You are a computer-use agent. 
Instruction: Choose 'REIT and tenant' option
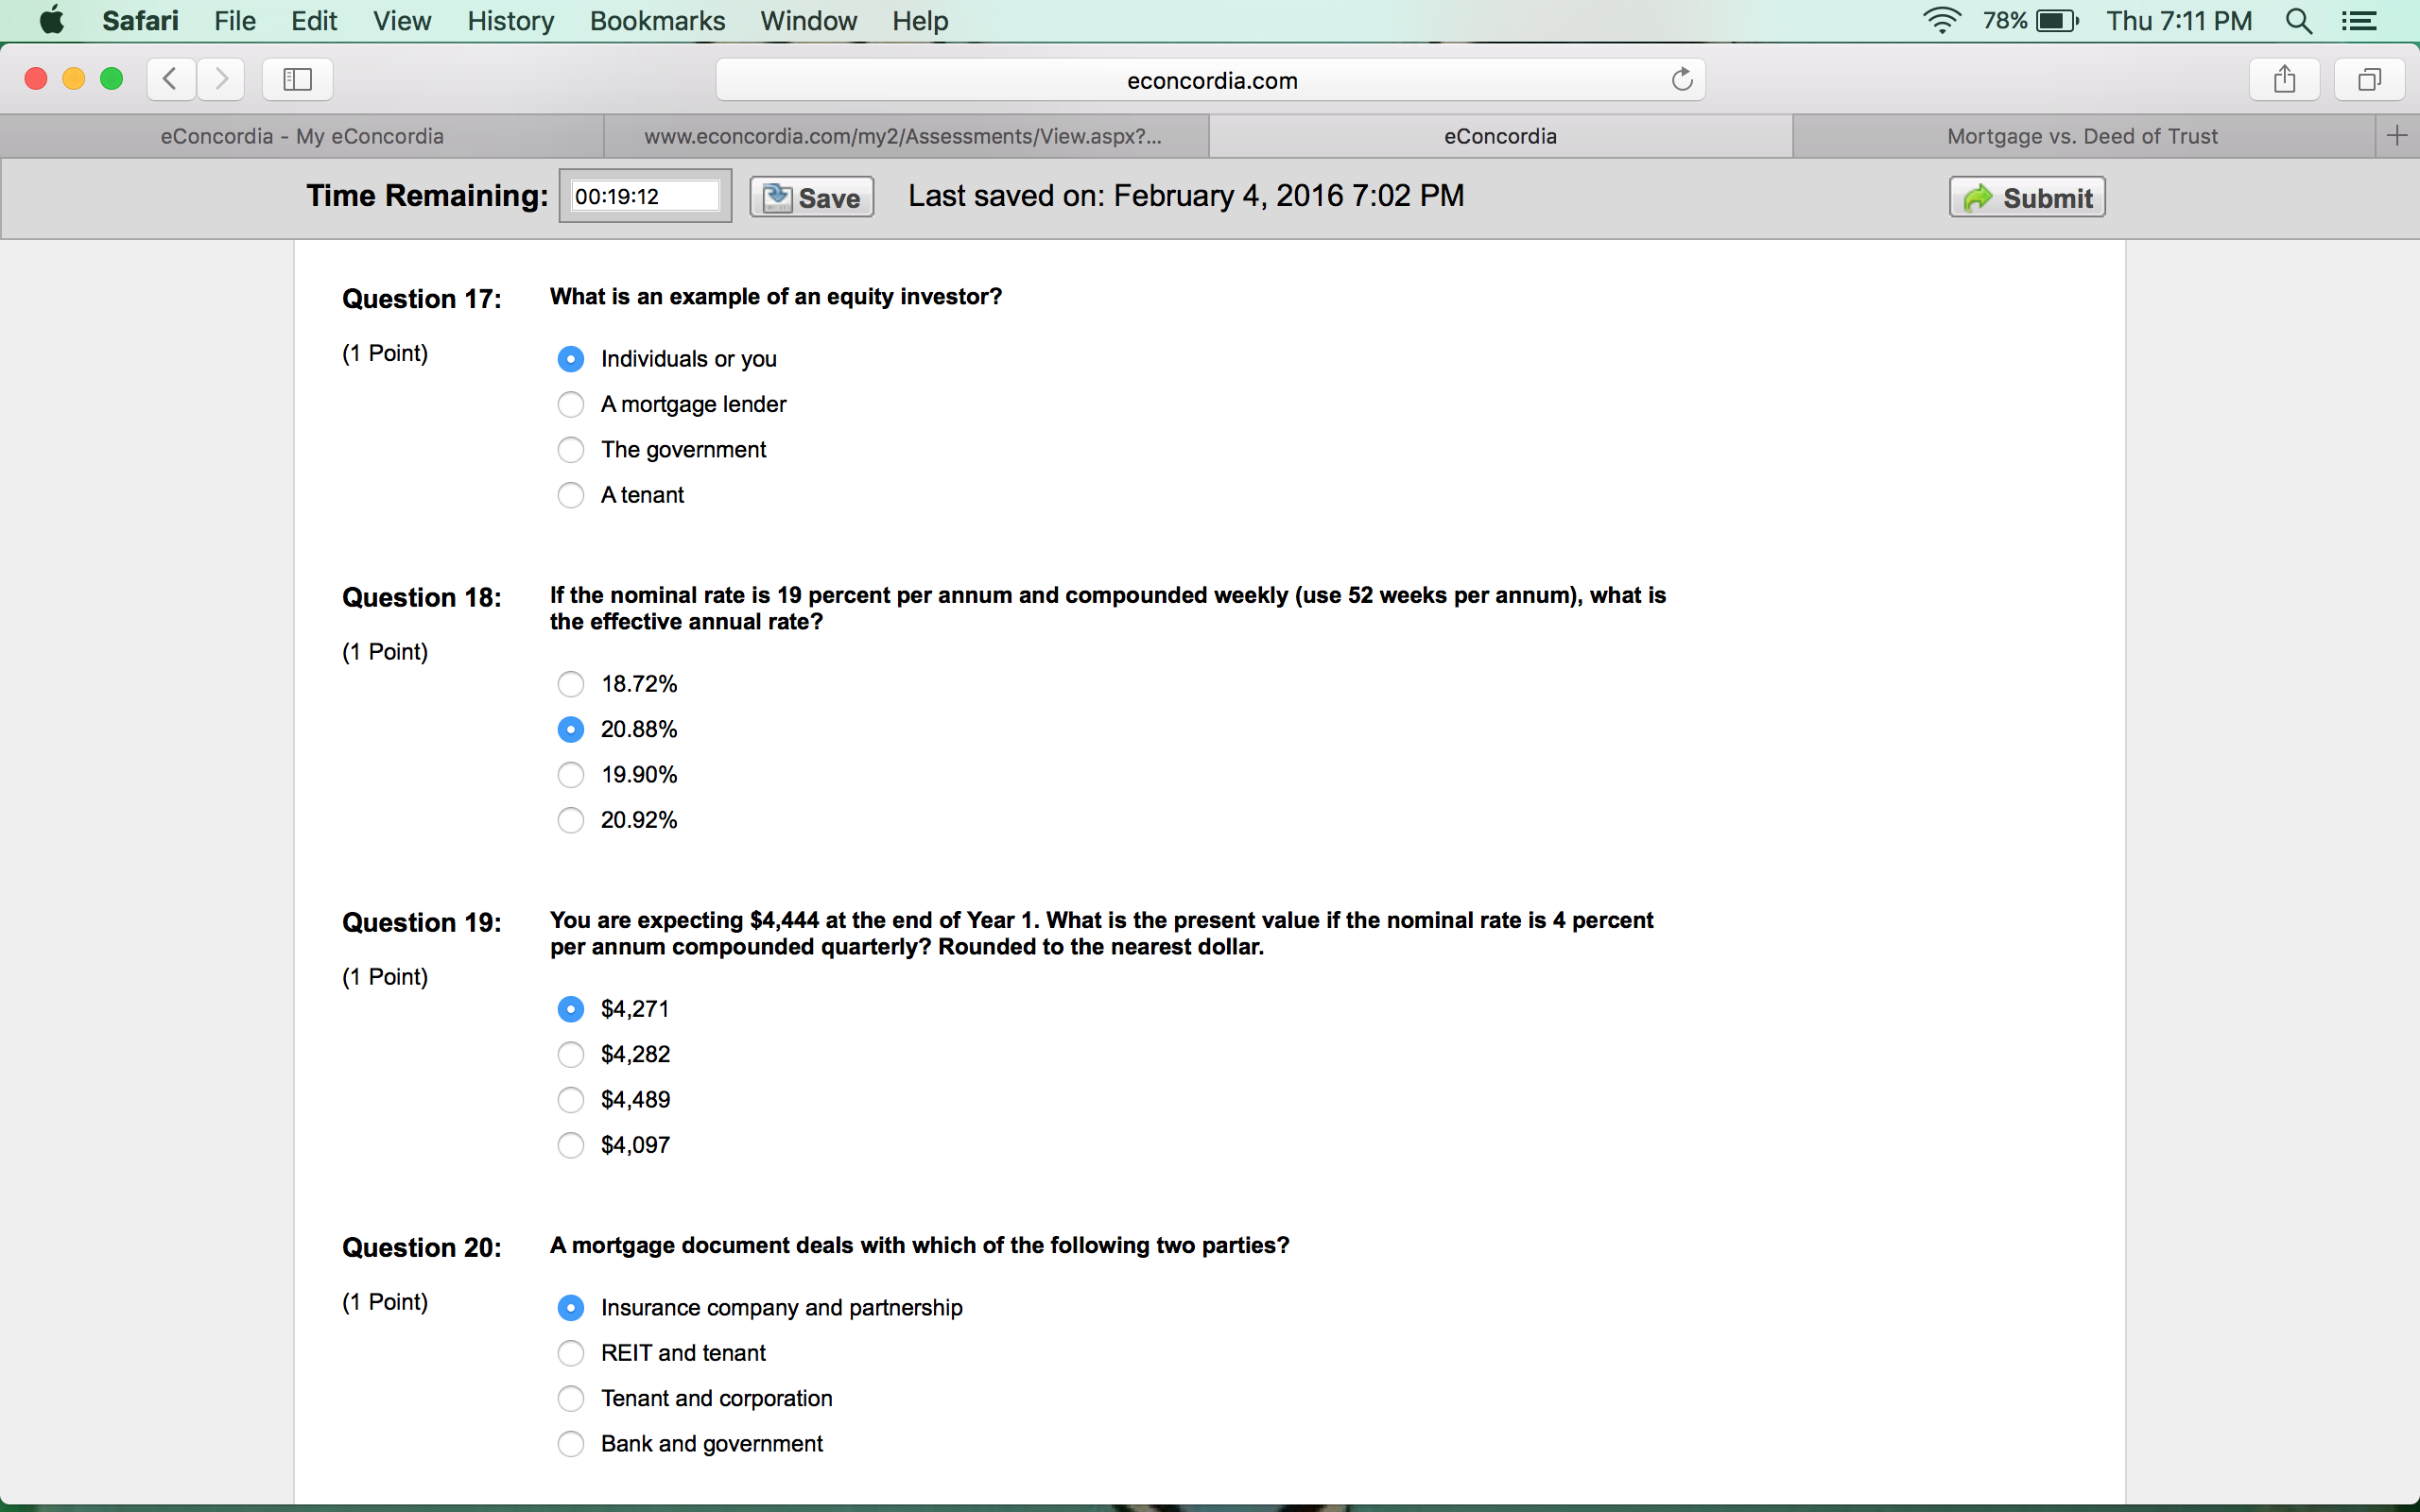pyautogui.click(x=570, y=1353)
